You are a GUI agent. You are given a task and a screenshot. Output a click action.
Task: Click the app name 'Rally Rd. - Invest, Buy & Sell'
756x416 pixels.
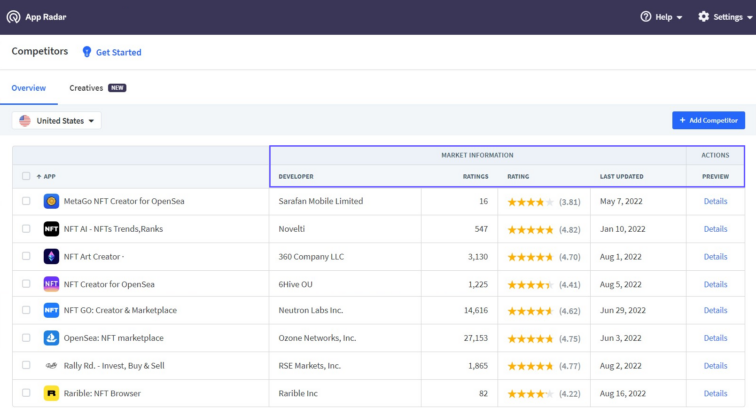[x=114, y=365]
